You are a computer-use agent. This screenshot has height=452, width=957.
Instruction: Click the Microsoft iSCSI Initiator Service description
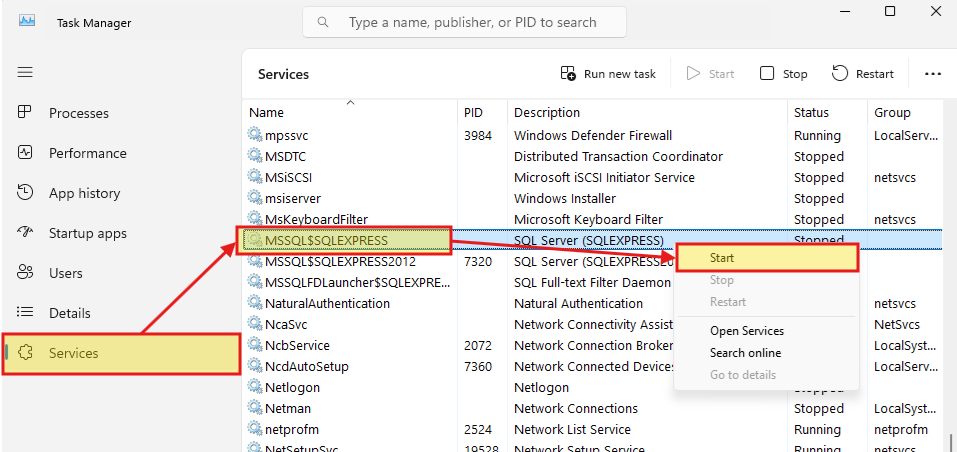(x=604, y=177)
